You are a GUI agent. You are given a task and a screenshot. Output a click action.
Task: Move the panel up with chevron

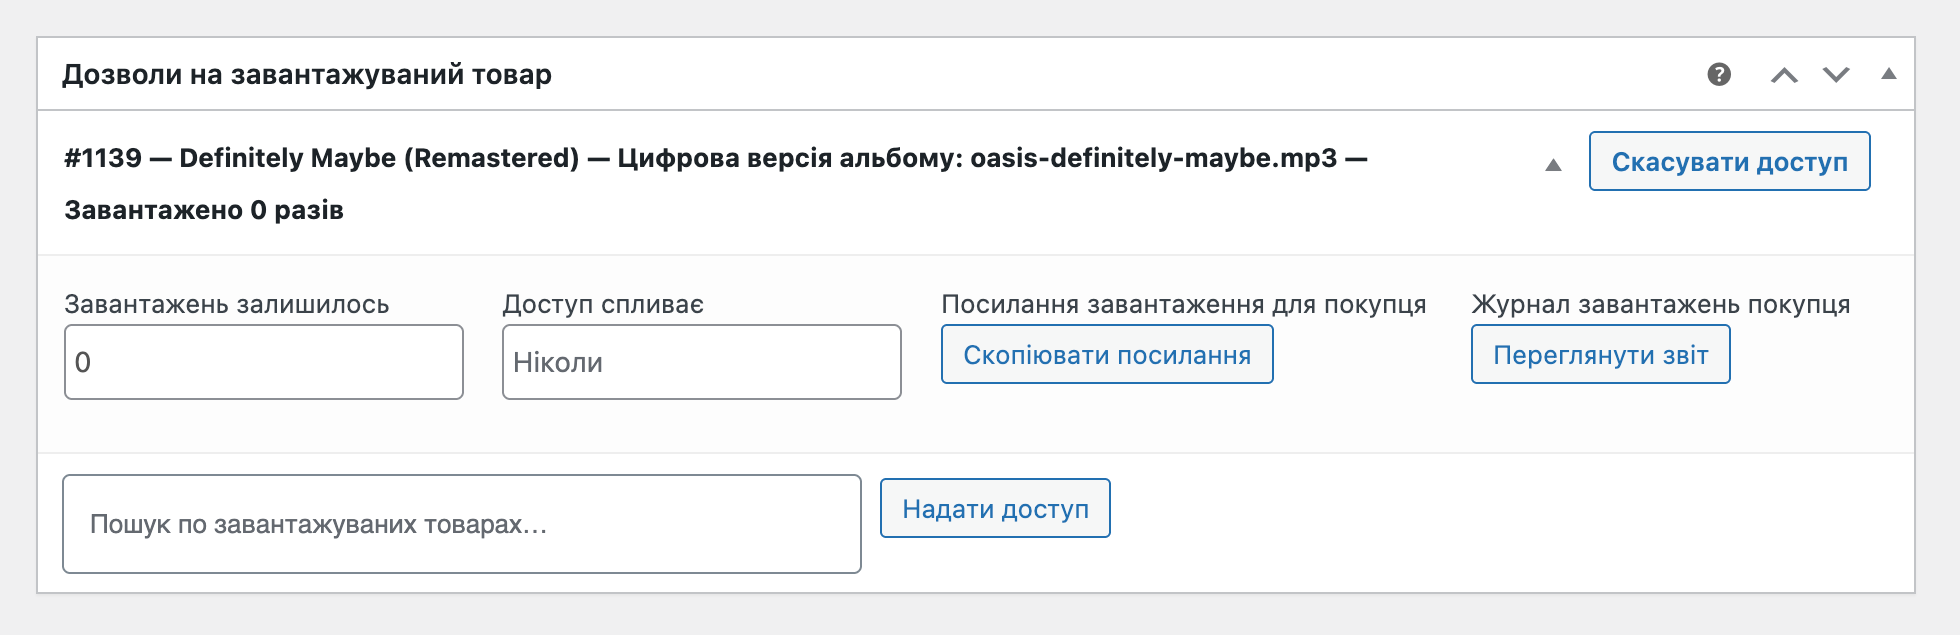(1784, 75)
